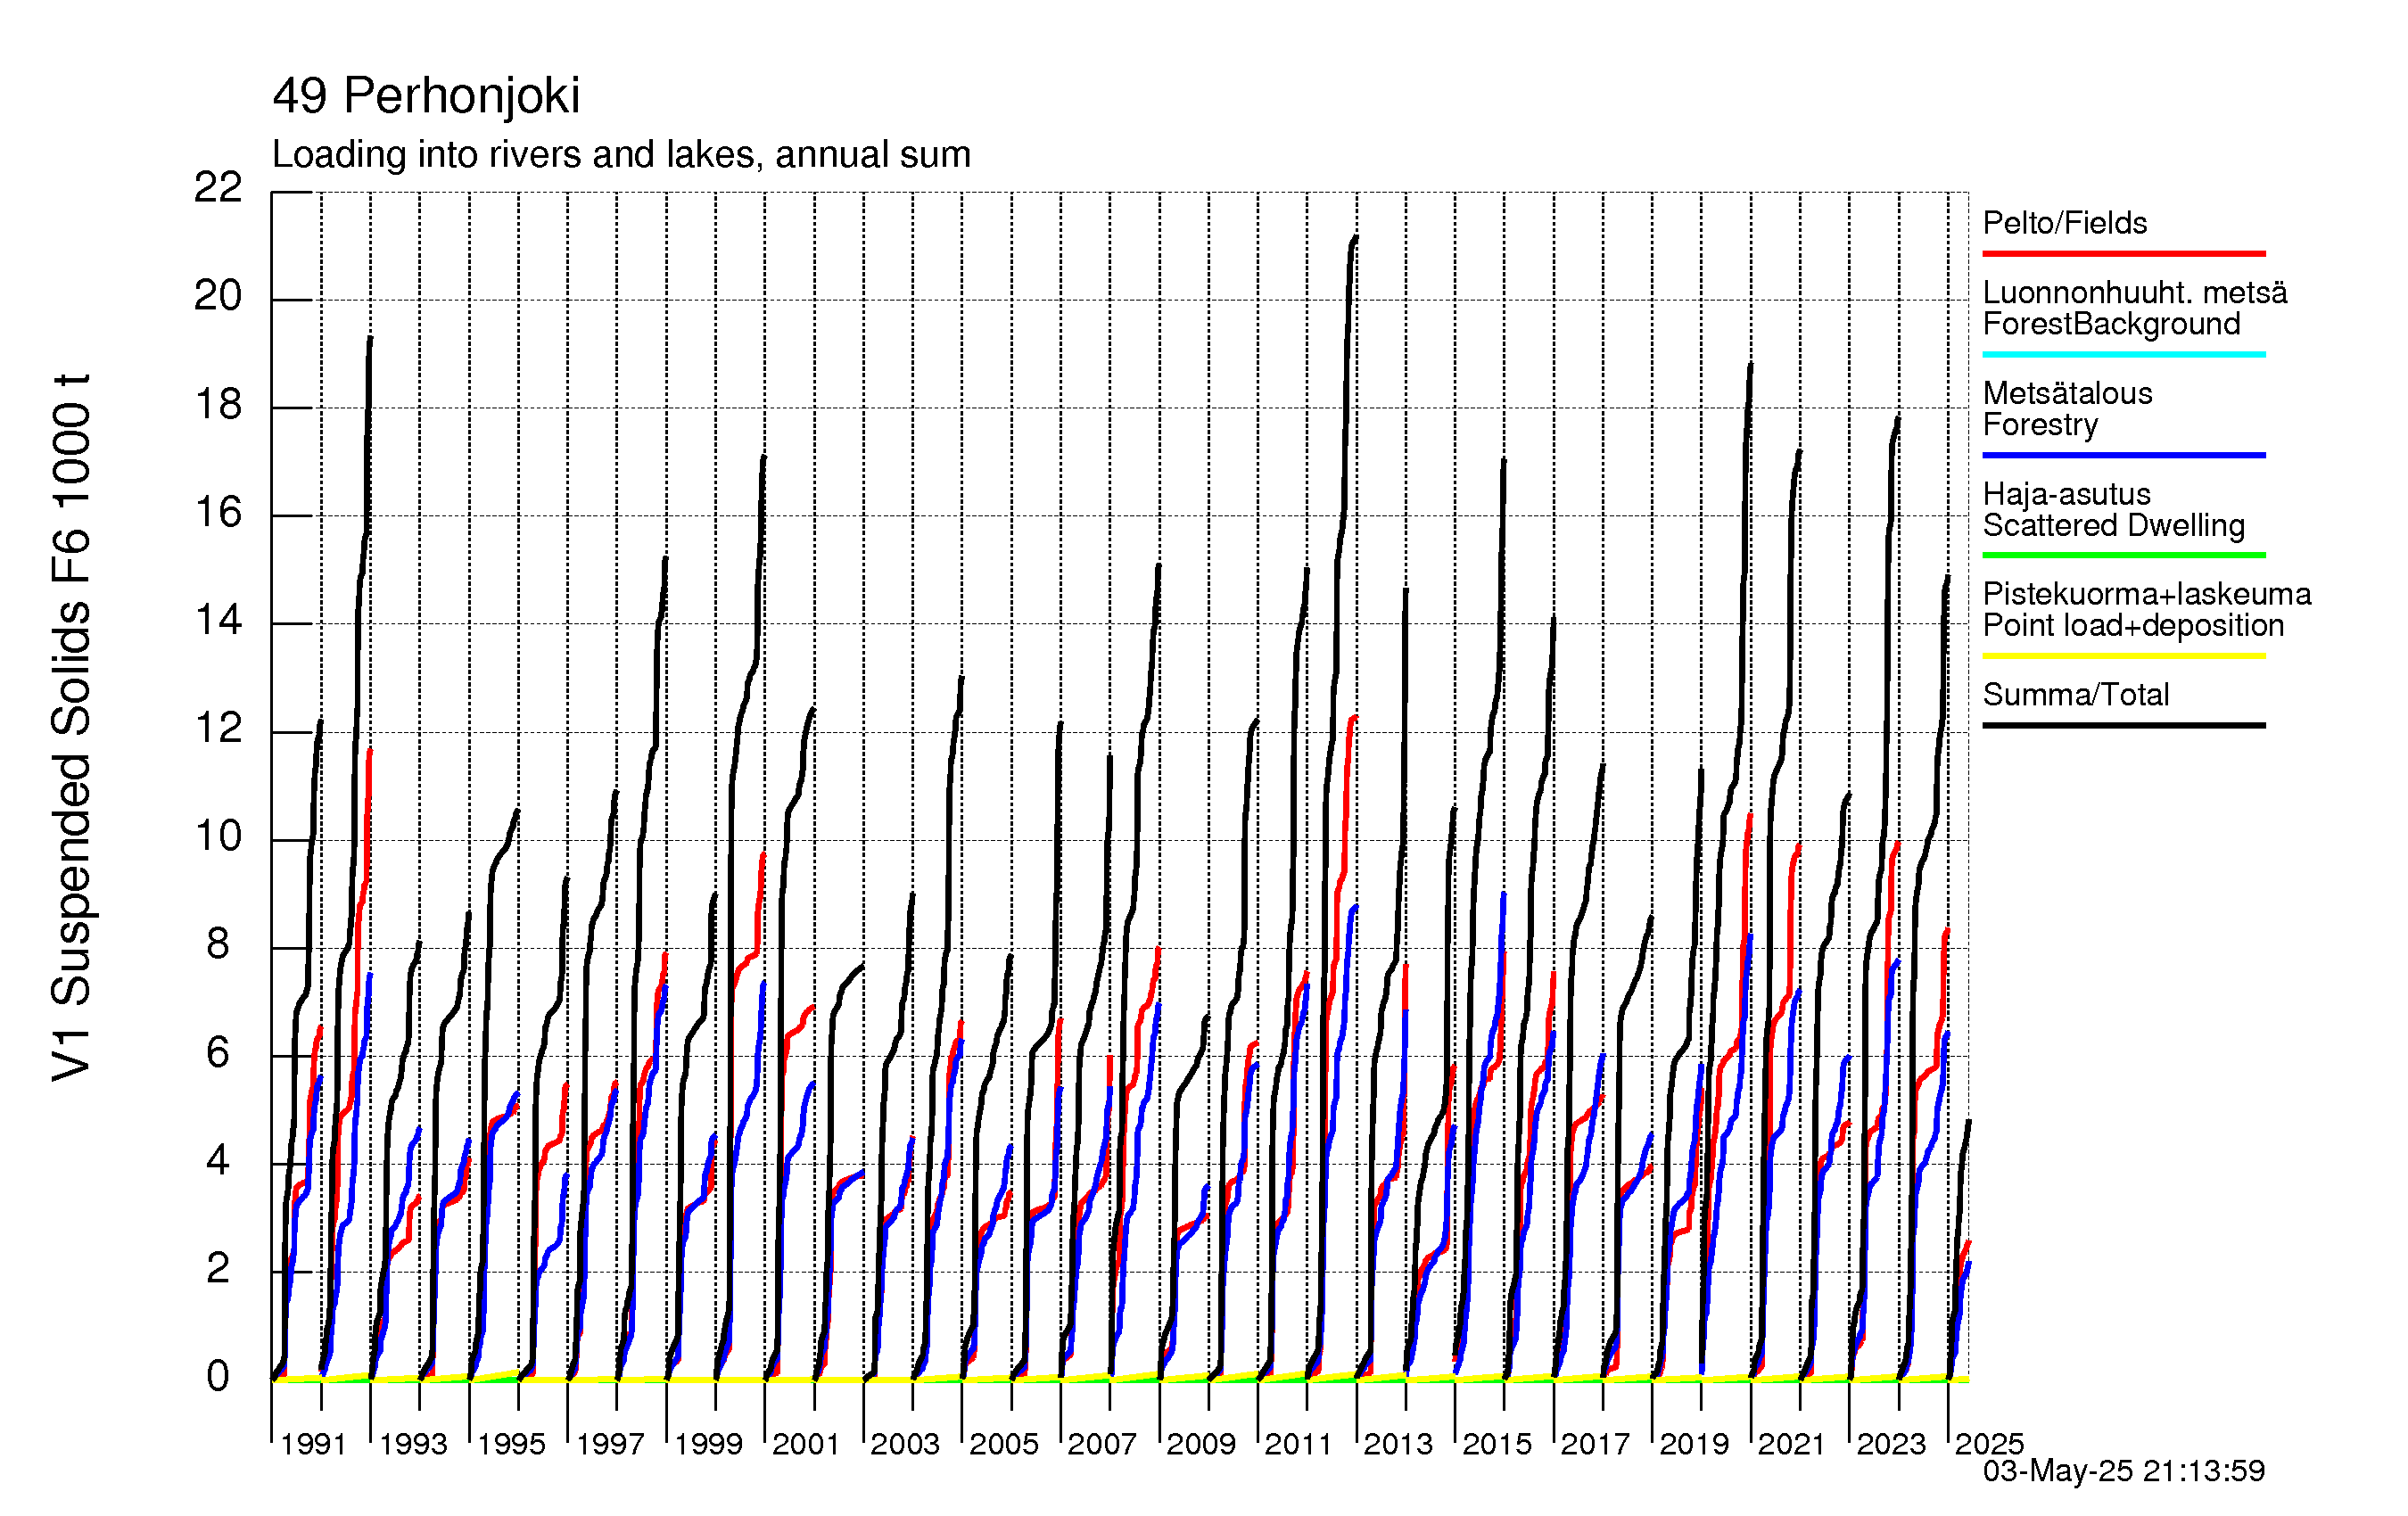Click x-axis year label 2013
The image size is (2408, 1516).
[x=1398, y=1444]
